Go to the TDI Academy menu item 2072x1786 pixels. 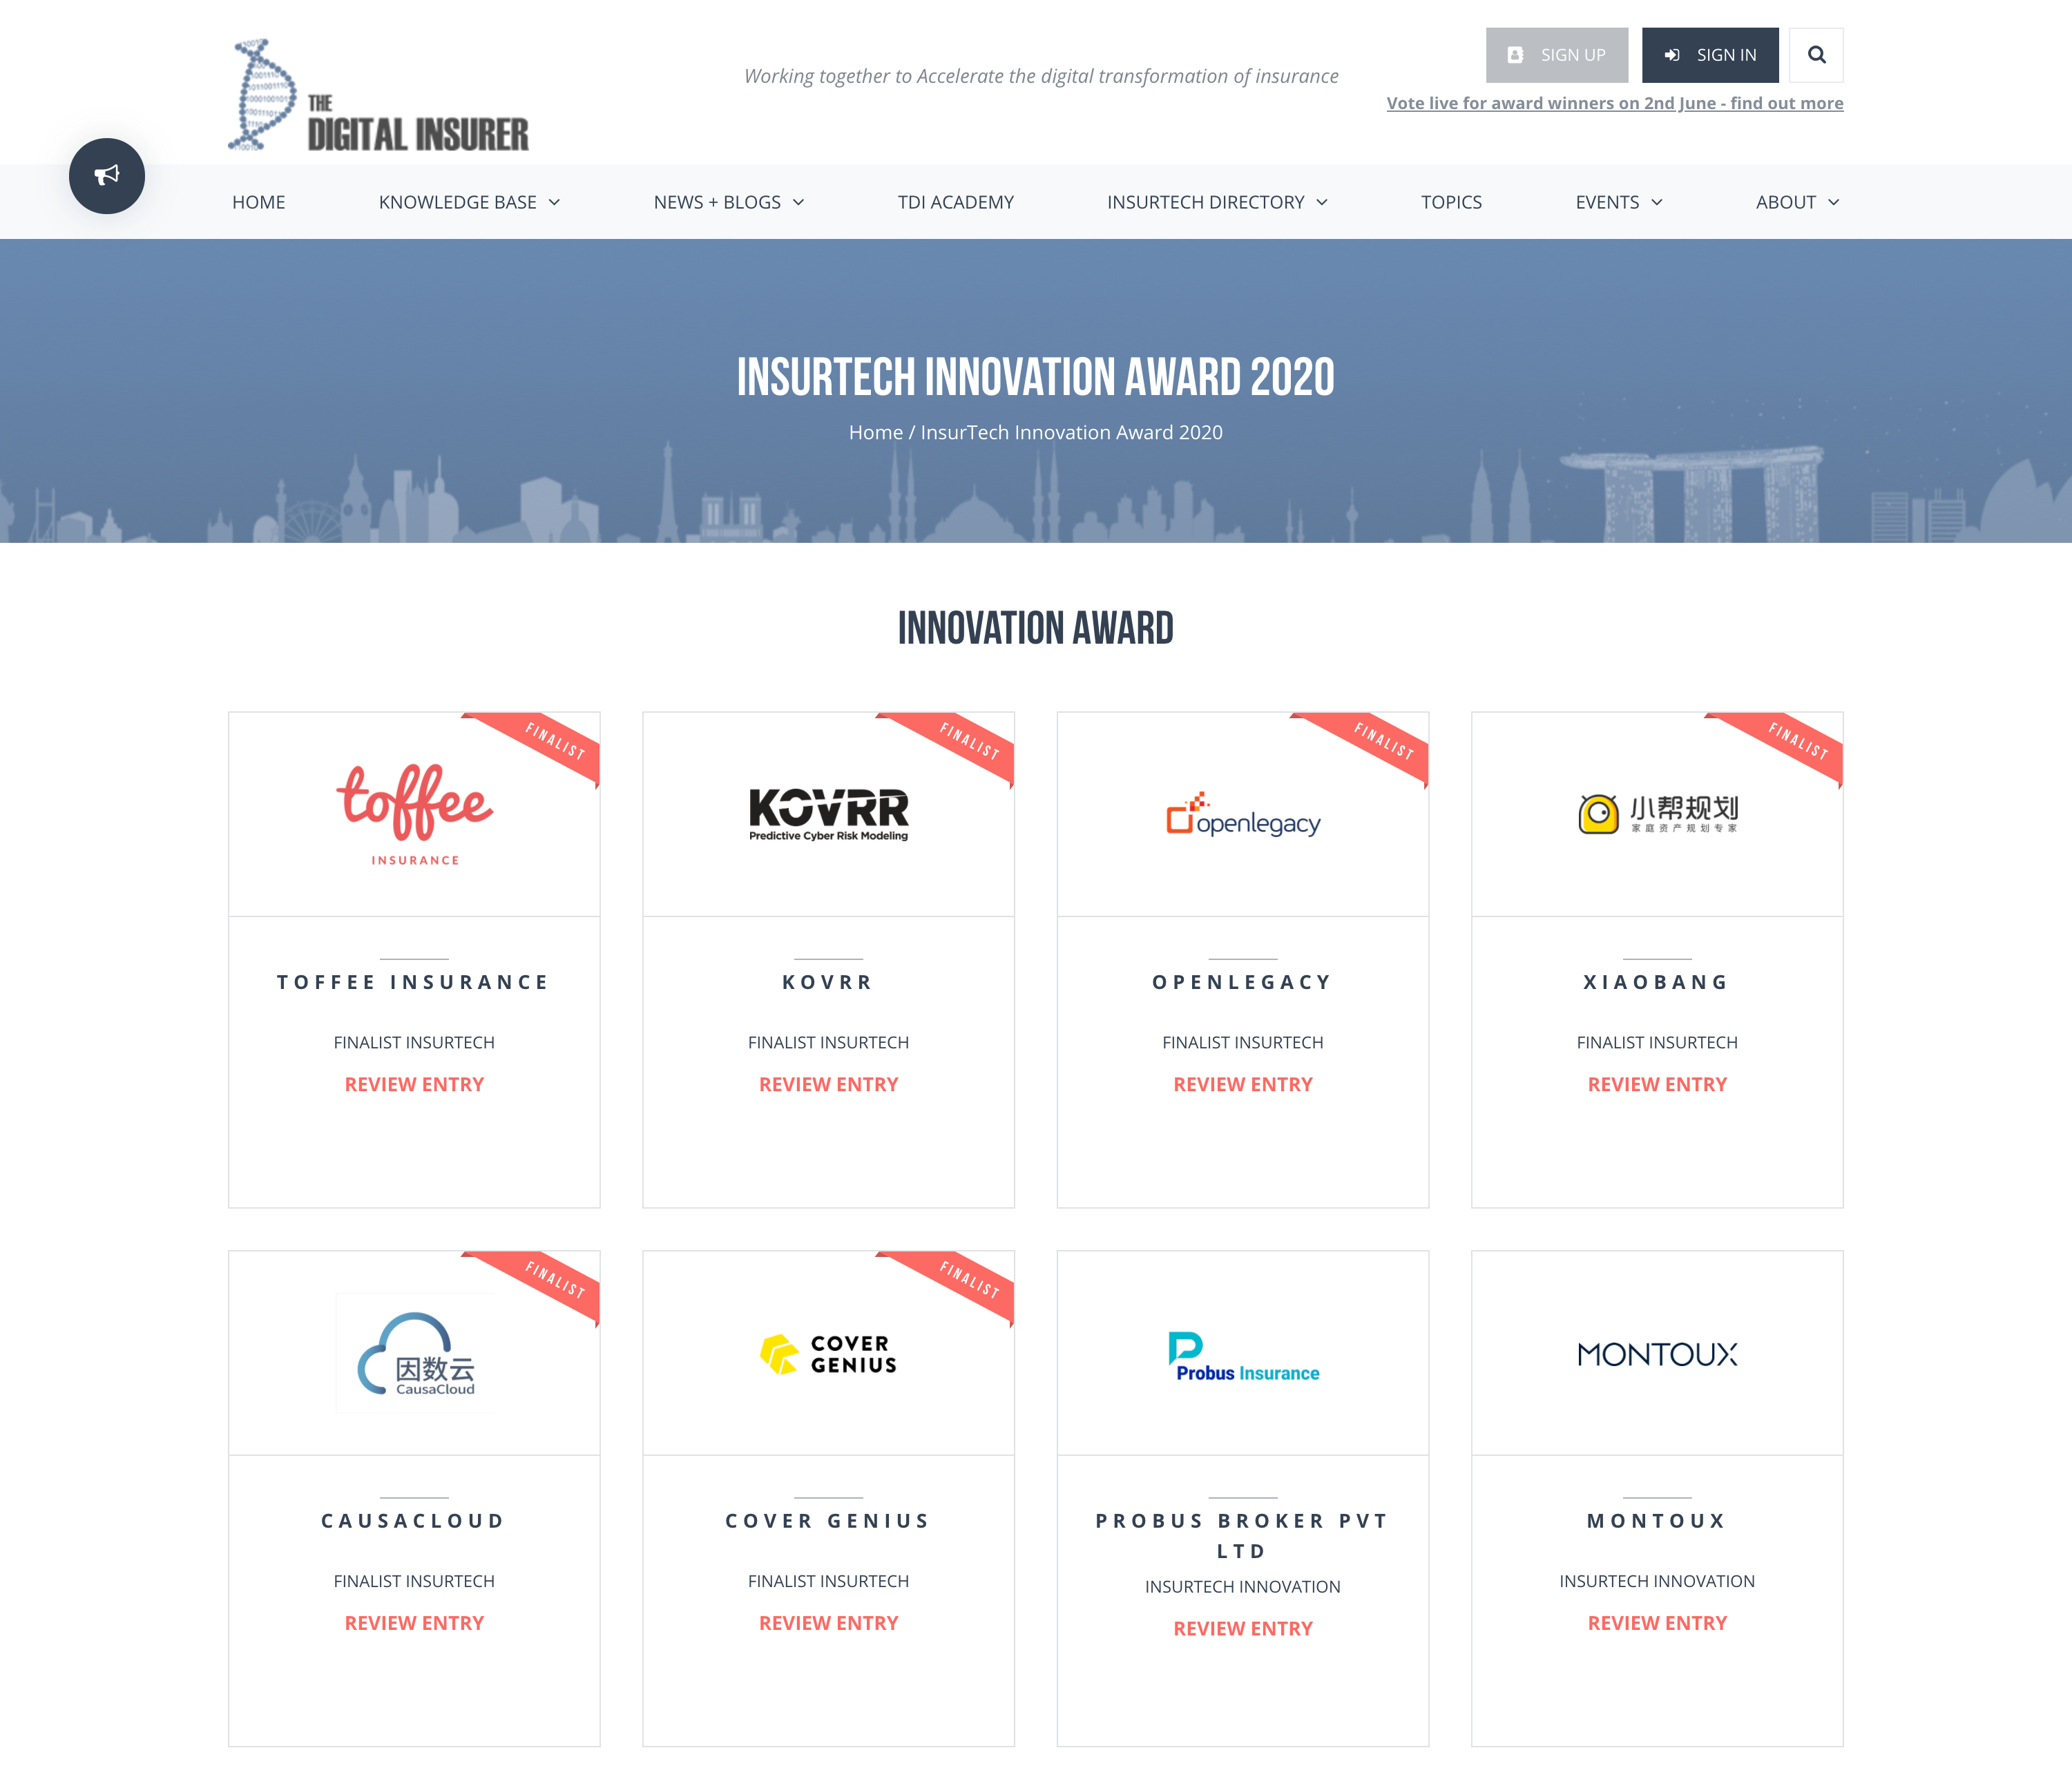click(x=955, y=202)
